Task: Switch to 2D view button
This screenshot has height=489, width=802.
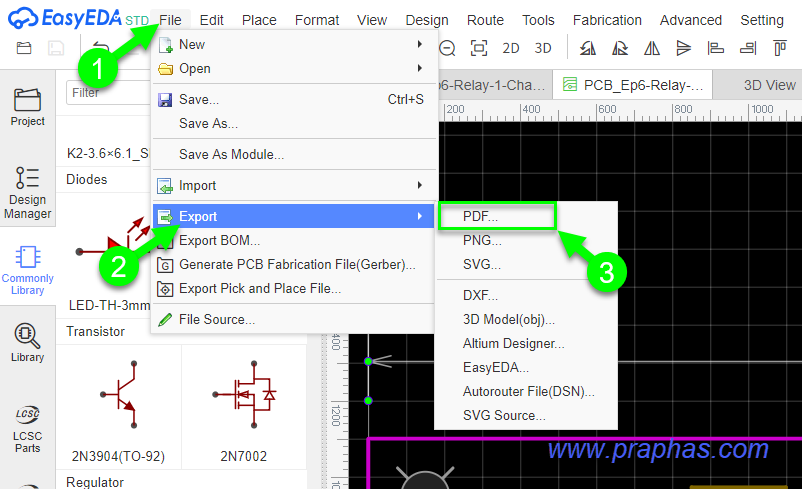Action: (x=510, y=48)
